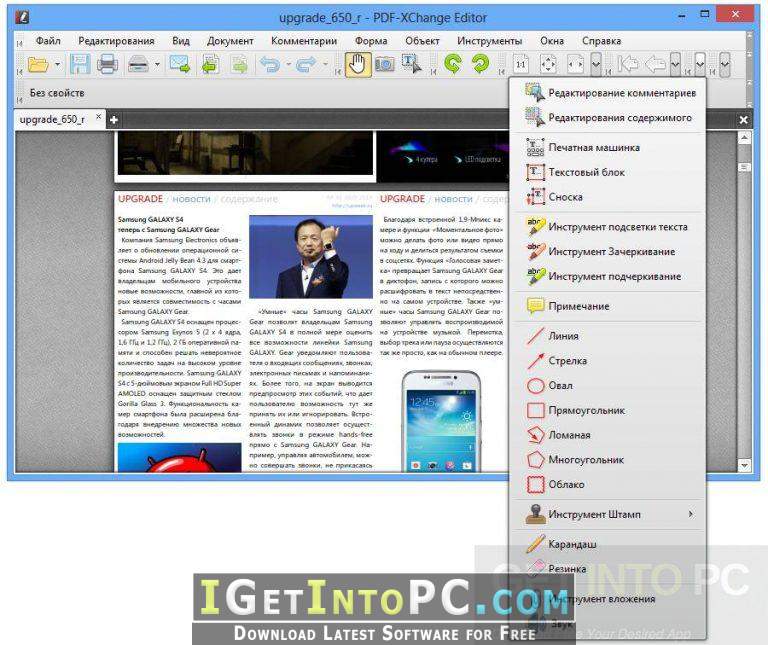
Task: Select the Карандаш pencil tool
Action: [608, 544]
